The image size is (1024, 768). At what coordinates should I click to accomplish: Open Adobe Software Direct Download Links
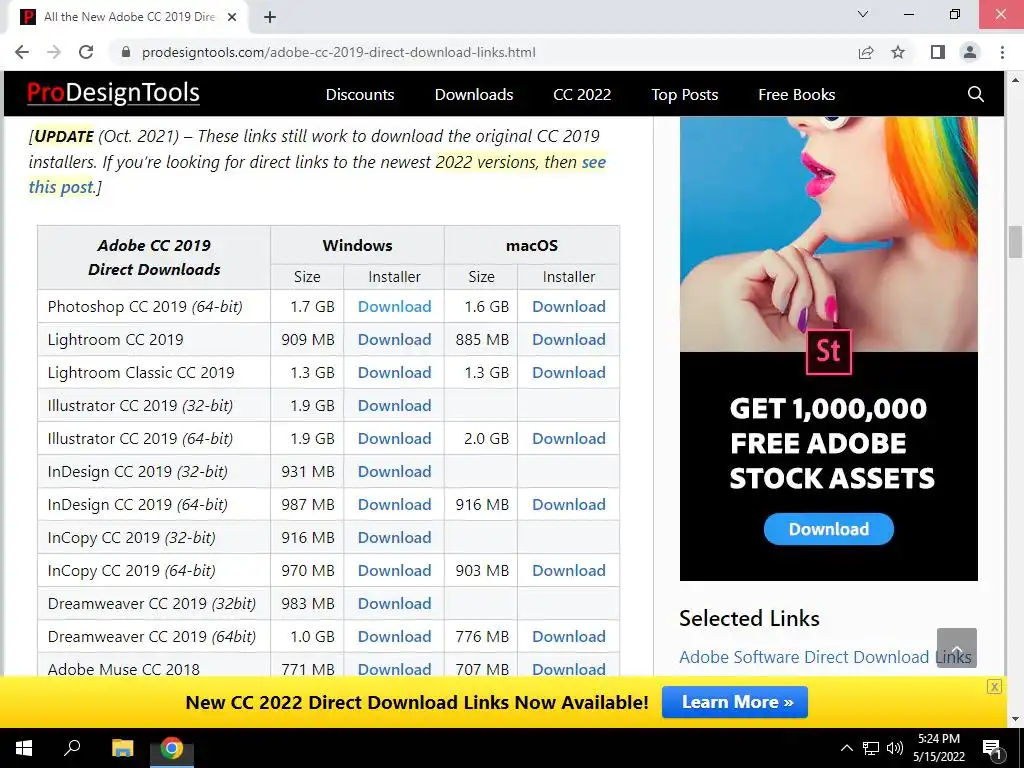(x=825, y=657)
